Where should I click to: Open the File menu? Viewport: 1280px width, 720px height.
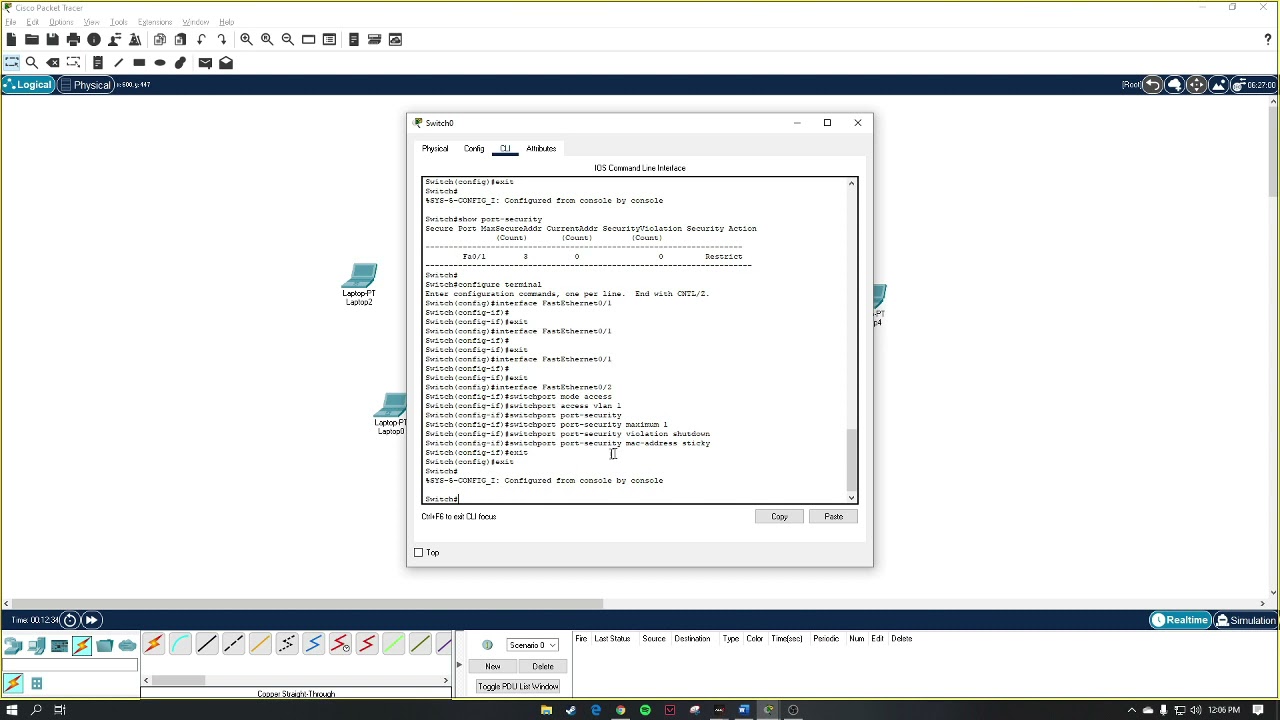click(x=10, y=22)
